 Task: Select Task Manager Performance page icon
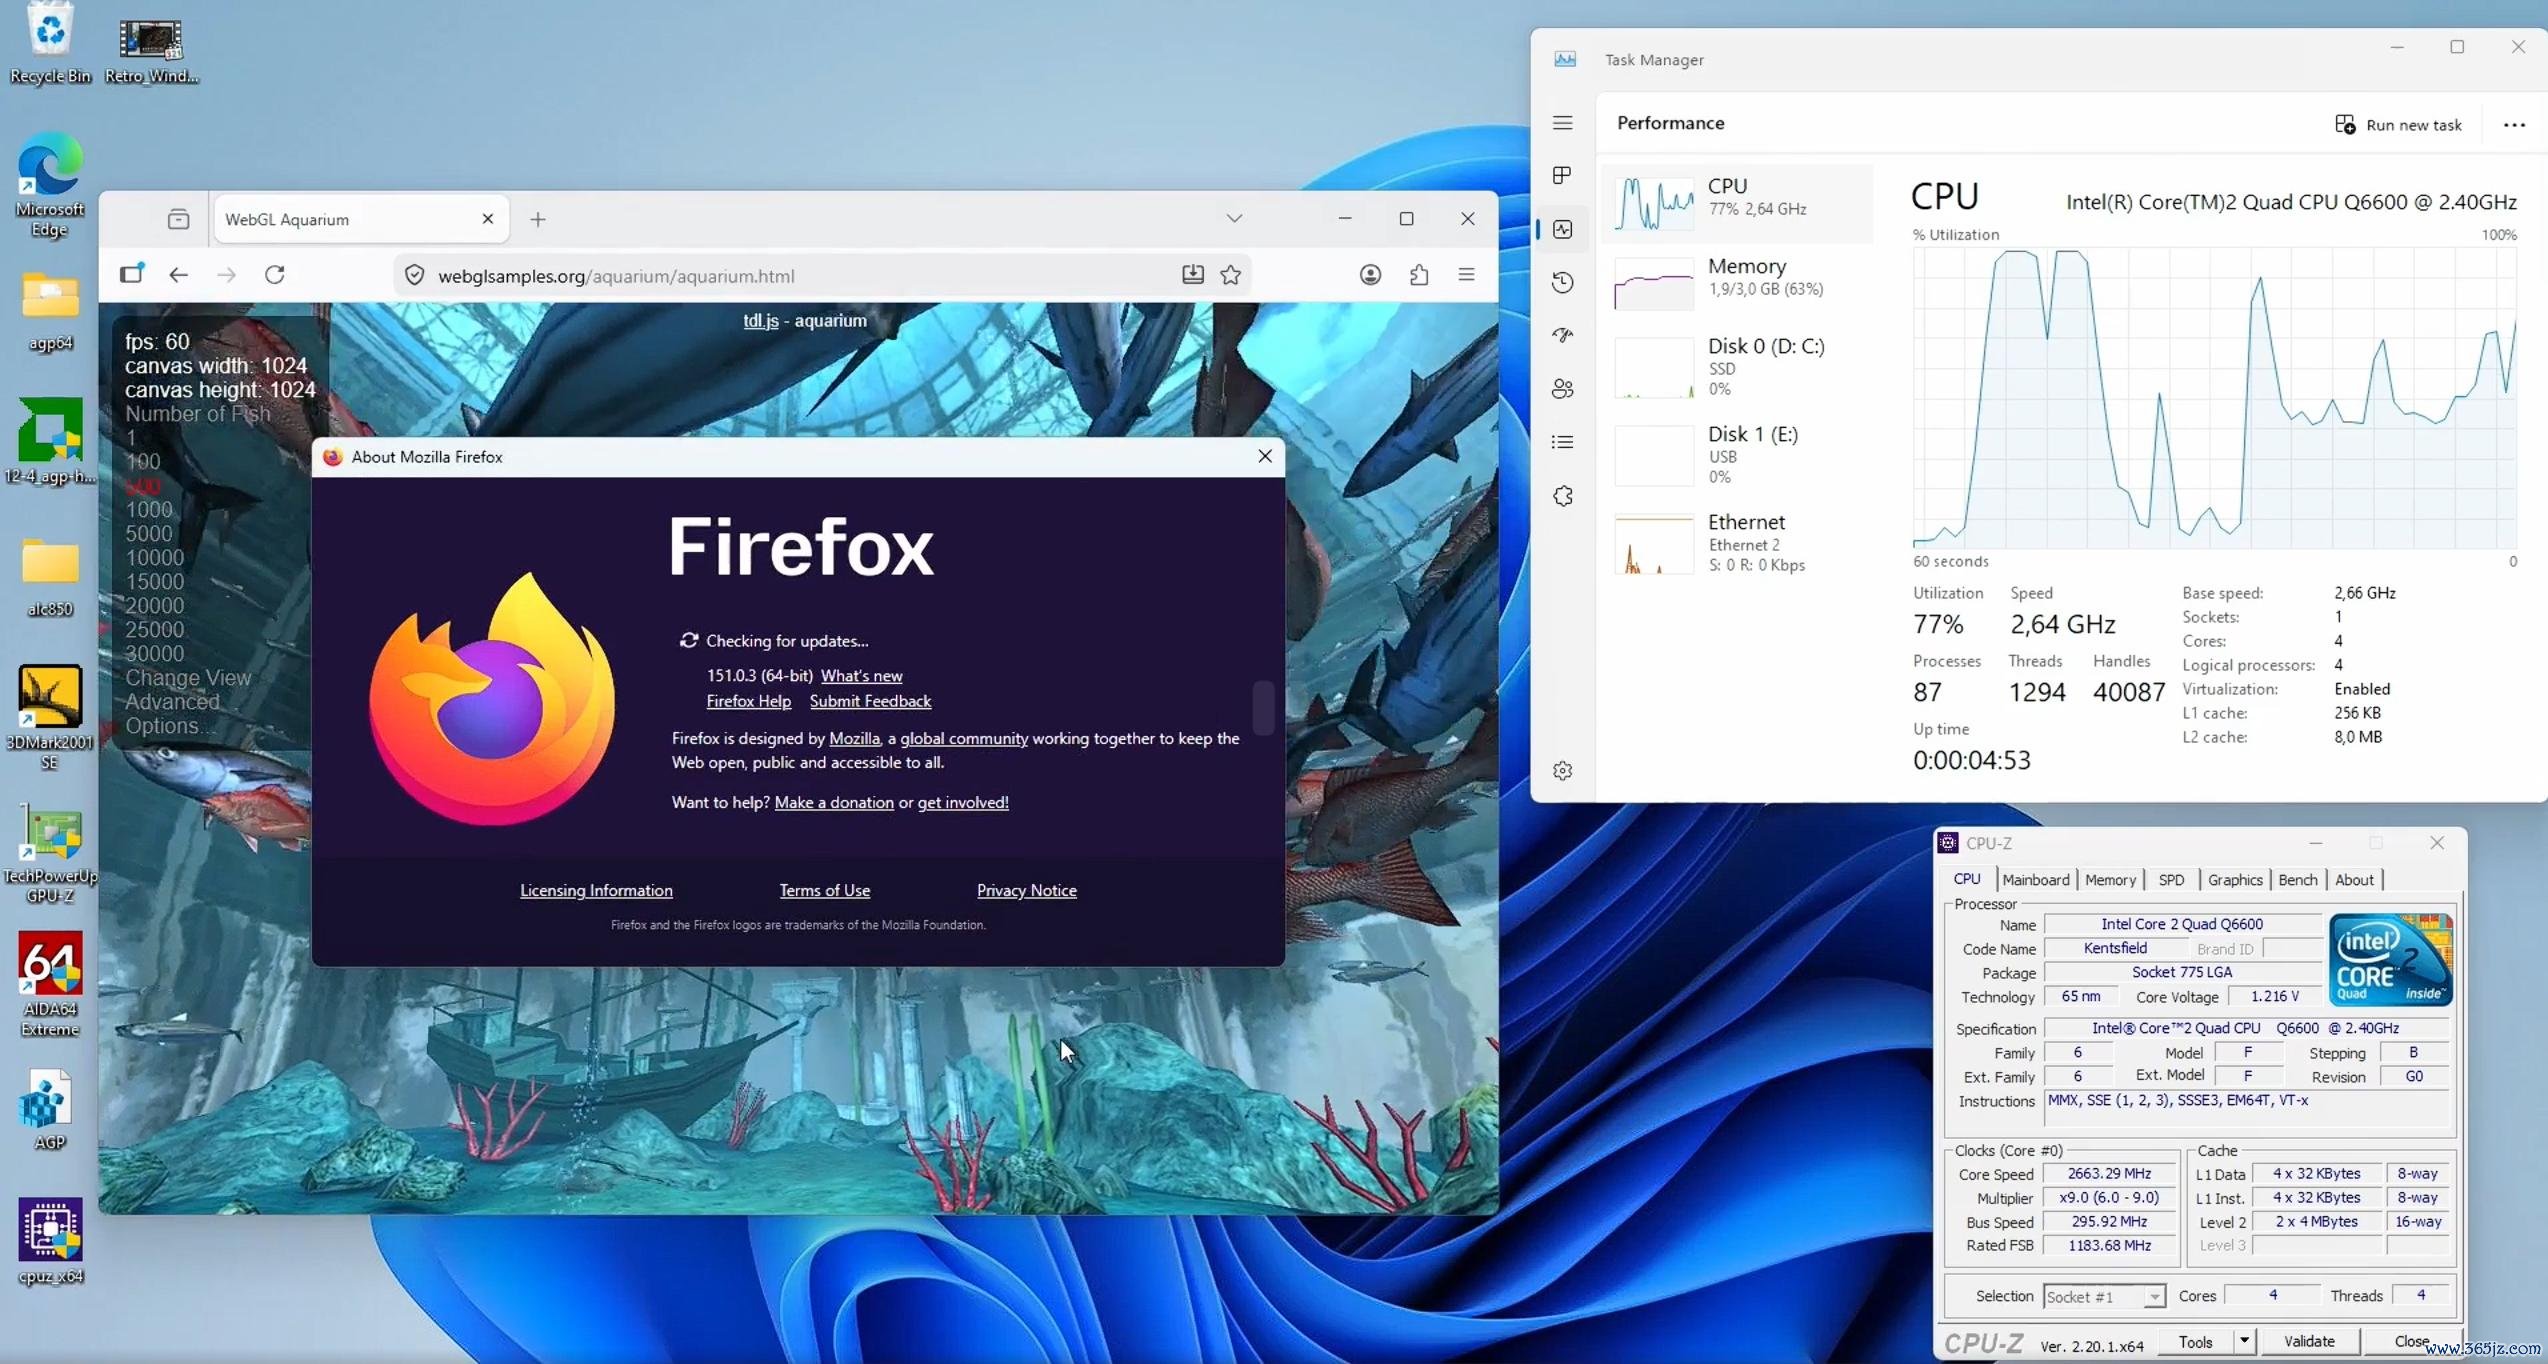pos(1563,230)
